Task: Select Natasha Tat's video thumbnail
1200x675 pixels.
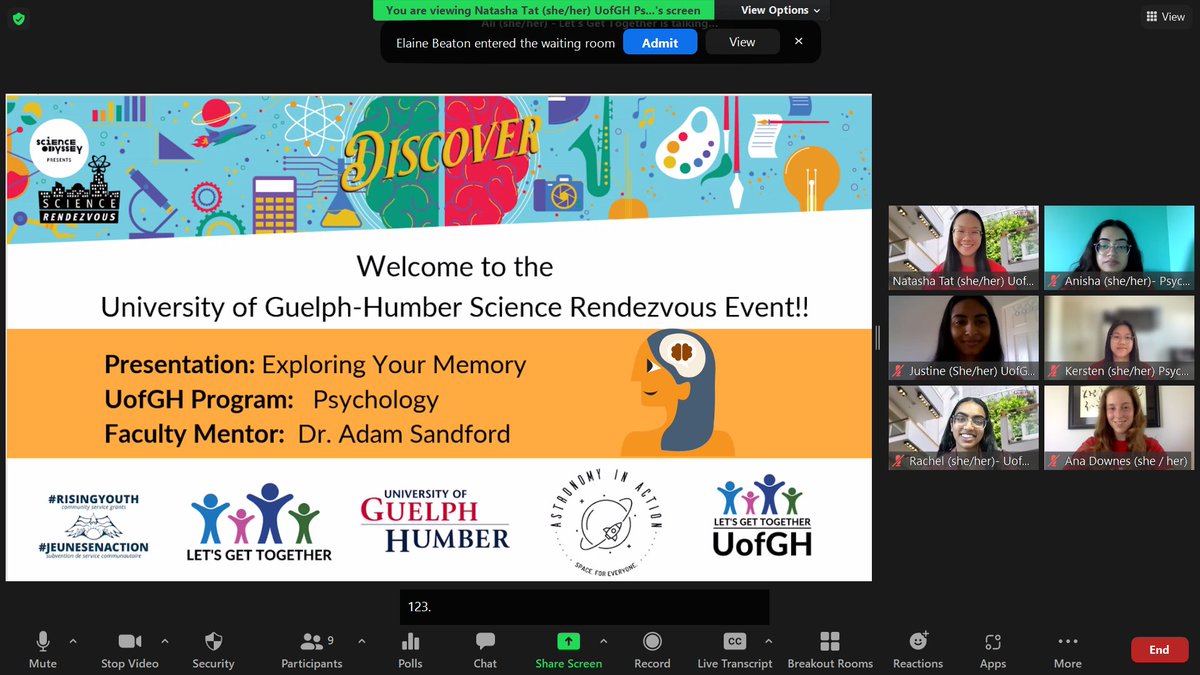Action: tap(963, 246)
